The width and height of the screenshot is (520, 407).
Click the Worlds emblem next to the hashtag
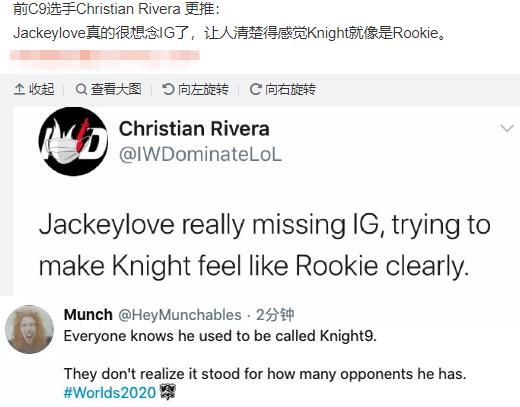point(168,392)
